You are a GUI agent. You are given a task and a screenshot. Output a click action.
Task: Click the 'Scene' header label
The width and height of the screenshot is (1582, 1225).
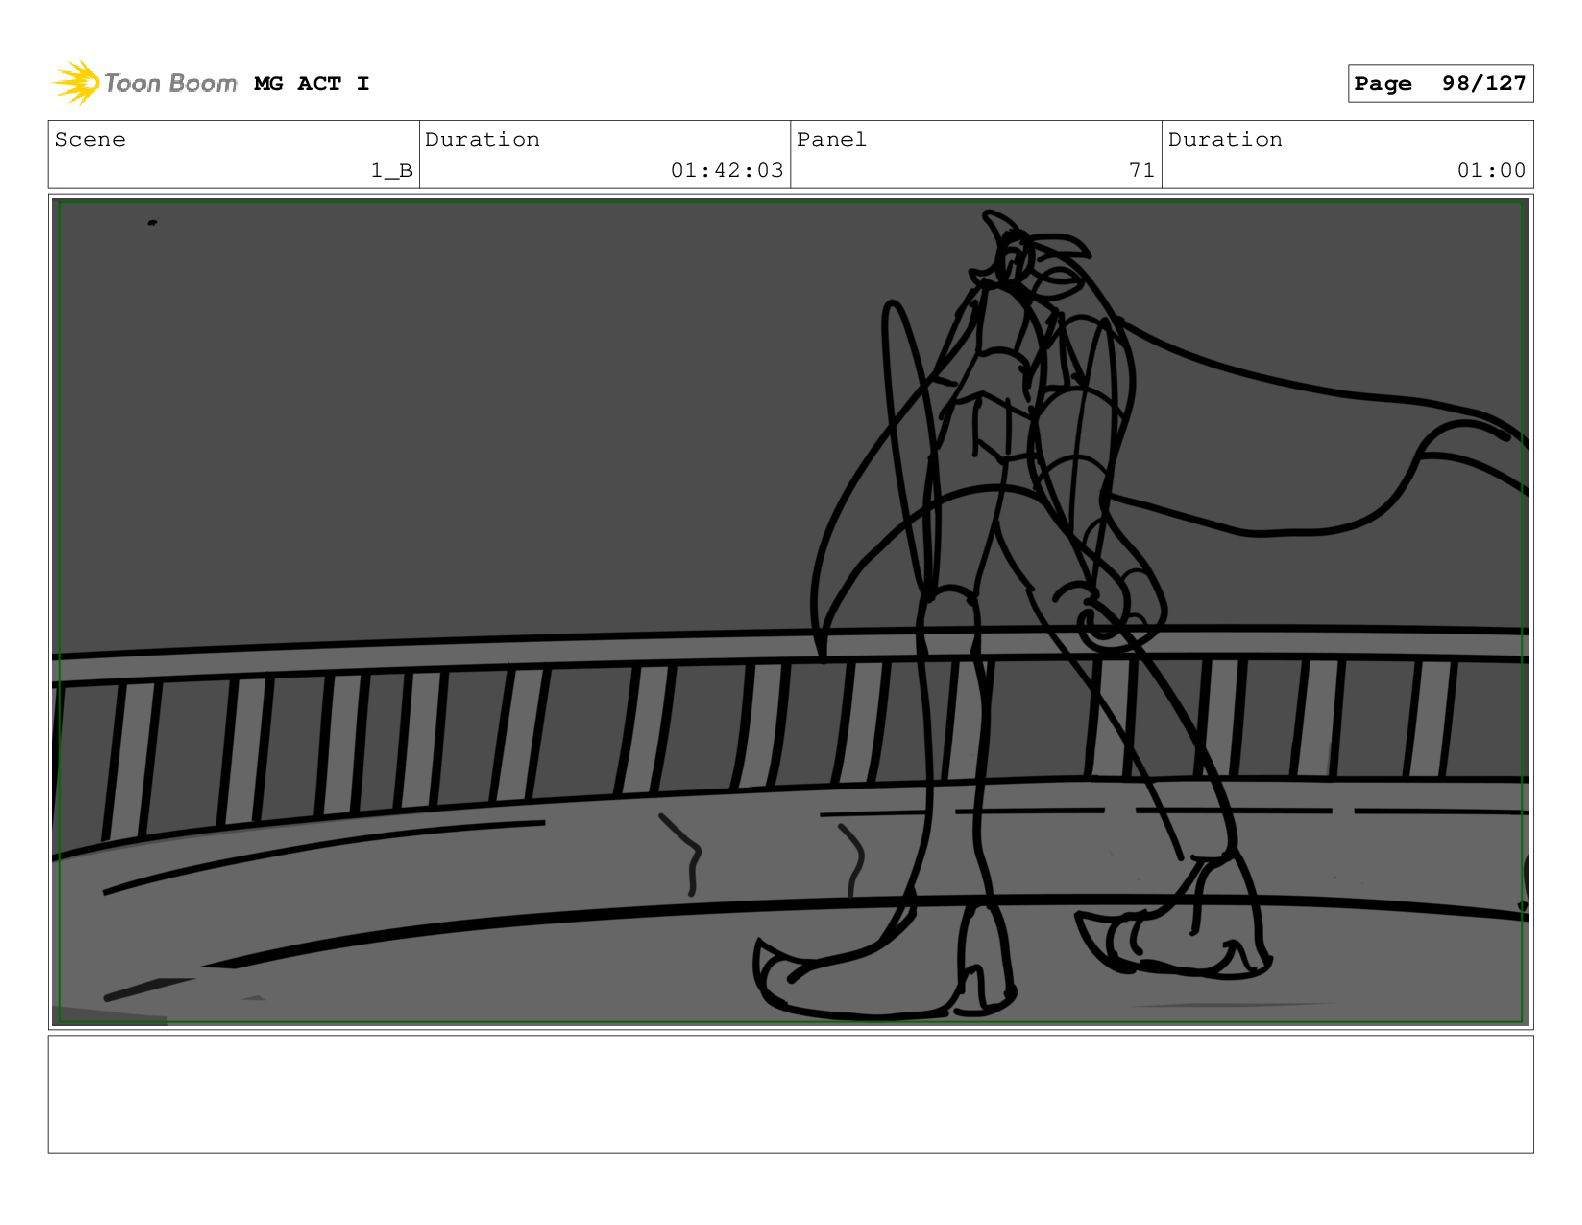click(90, 140)
